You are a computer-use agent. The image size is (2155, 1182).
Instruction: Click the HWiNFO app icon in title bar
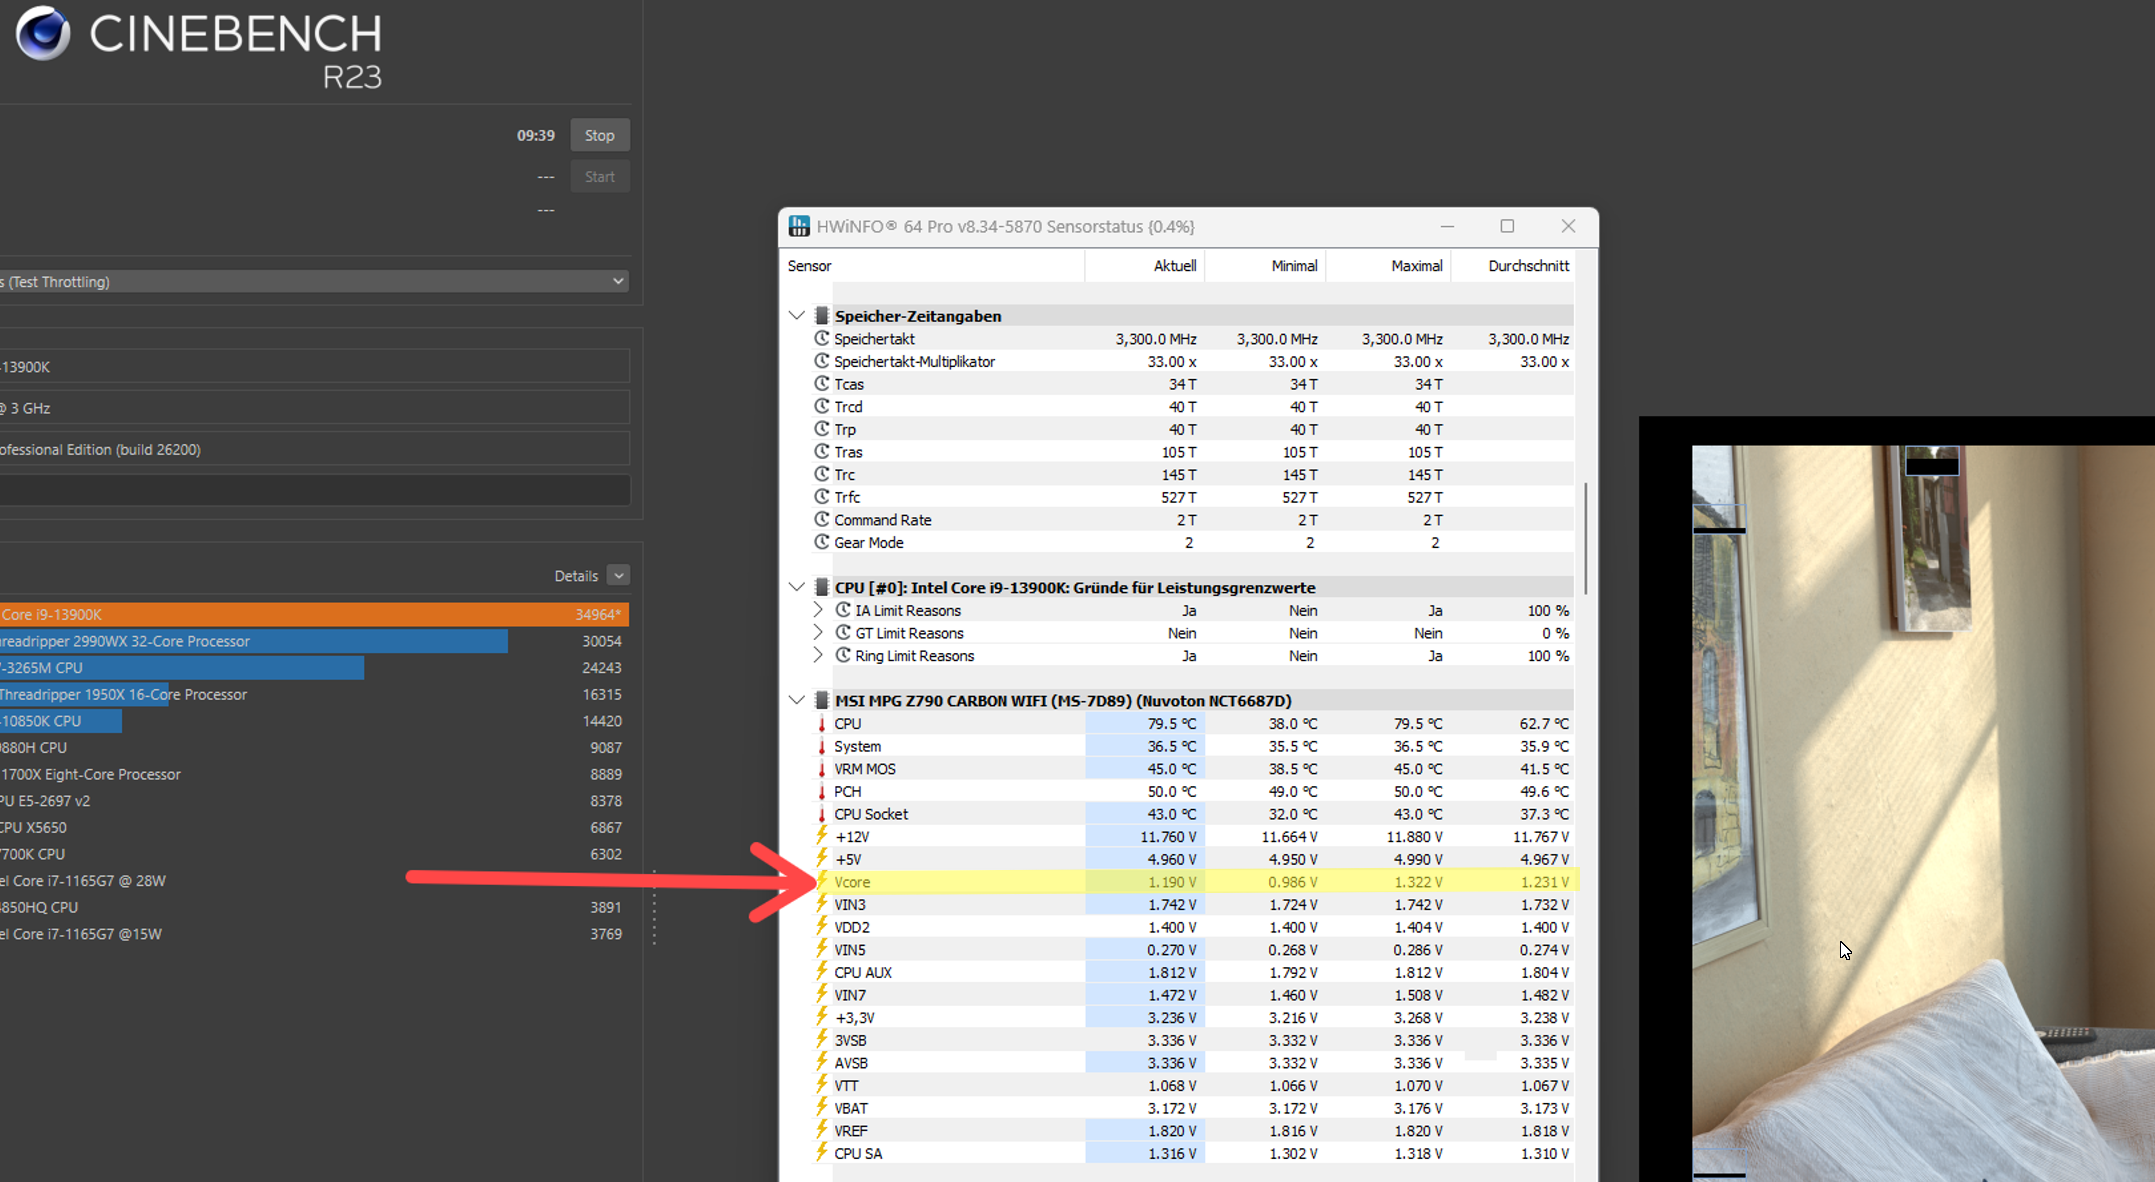click(x=799, y=226)
